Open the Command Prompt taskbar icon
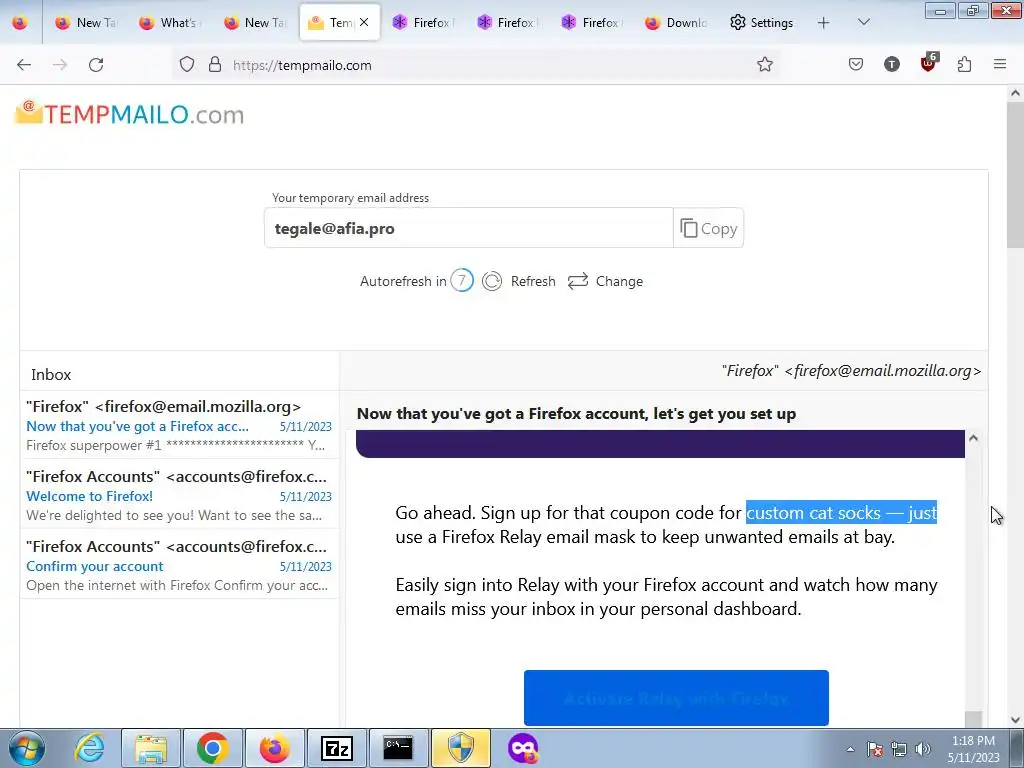Viewport: 1024px width, 768px height. click(398, 748)
